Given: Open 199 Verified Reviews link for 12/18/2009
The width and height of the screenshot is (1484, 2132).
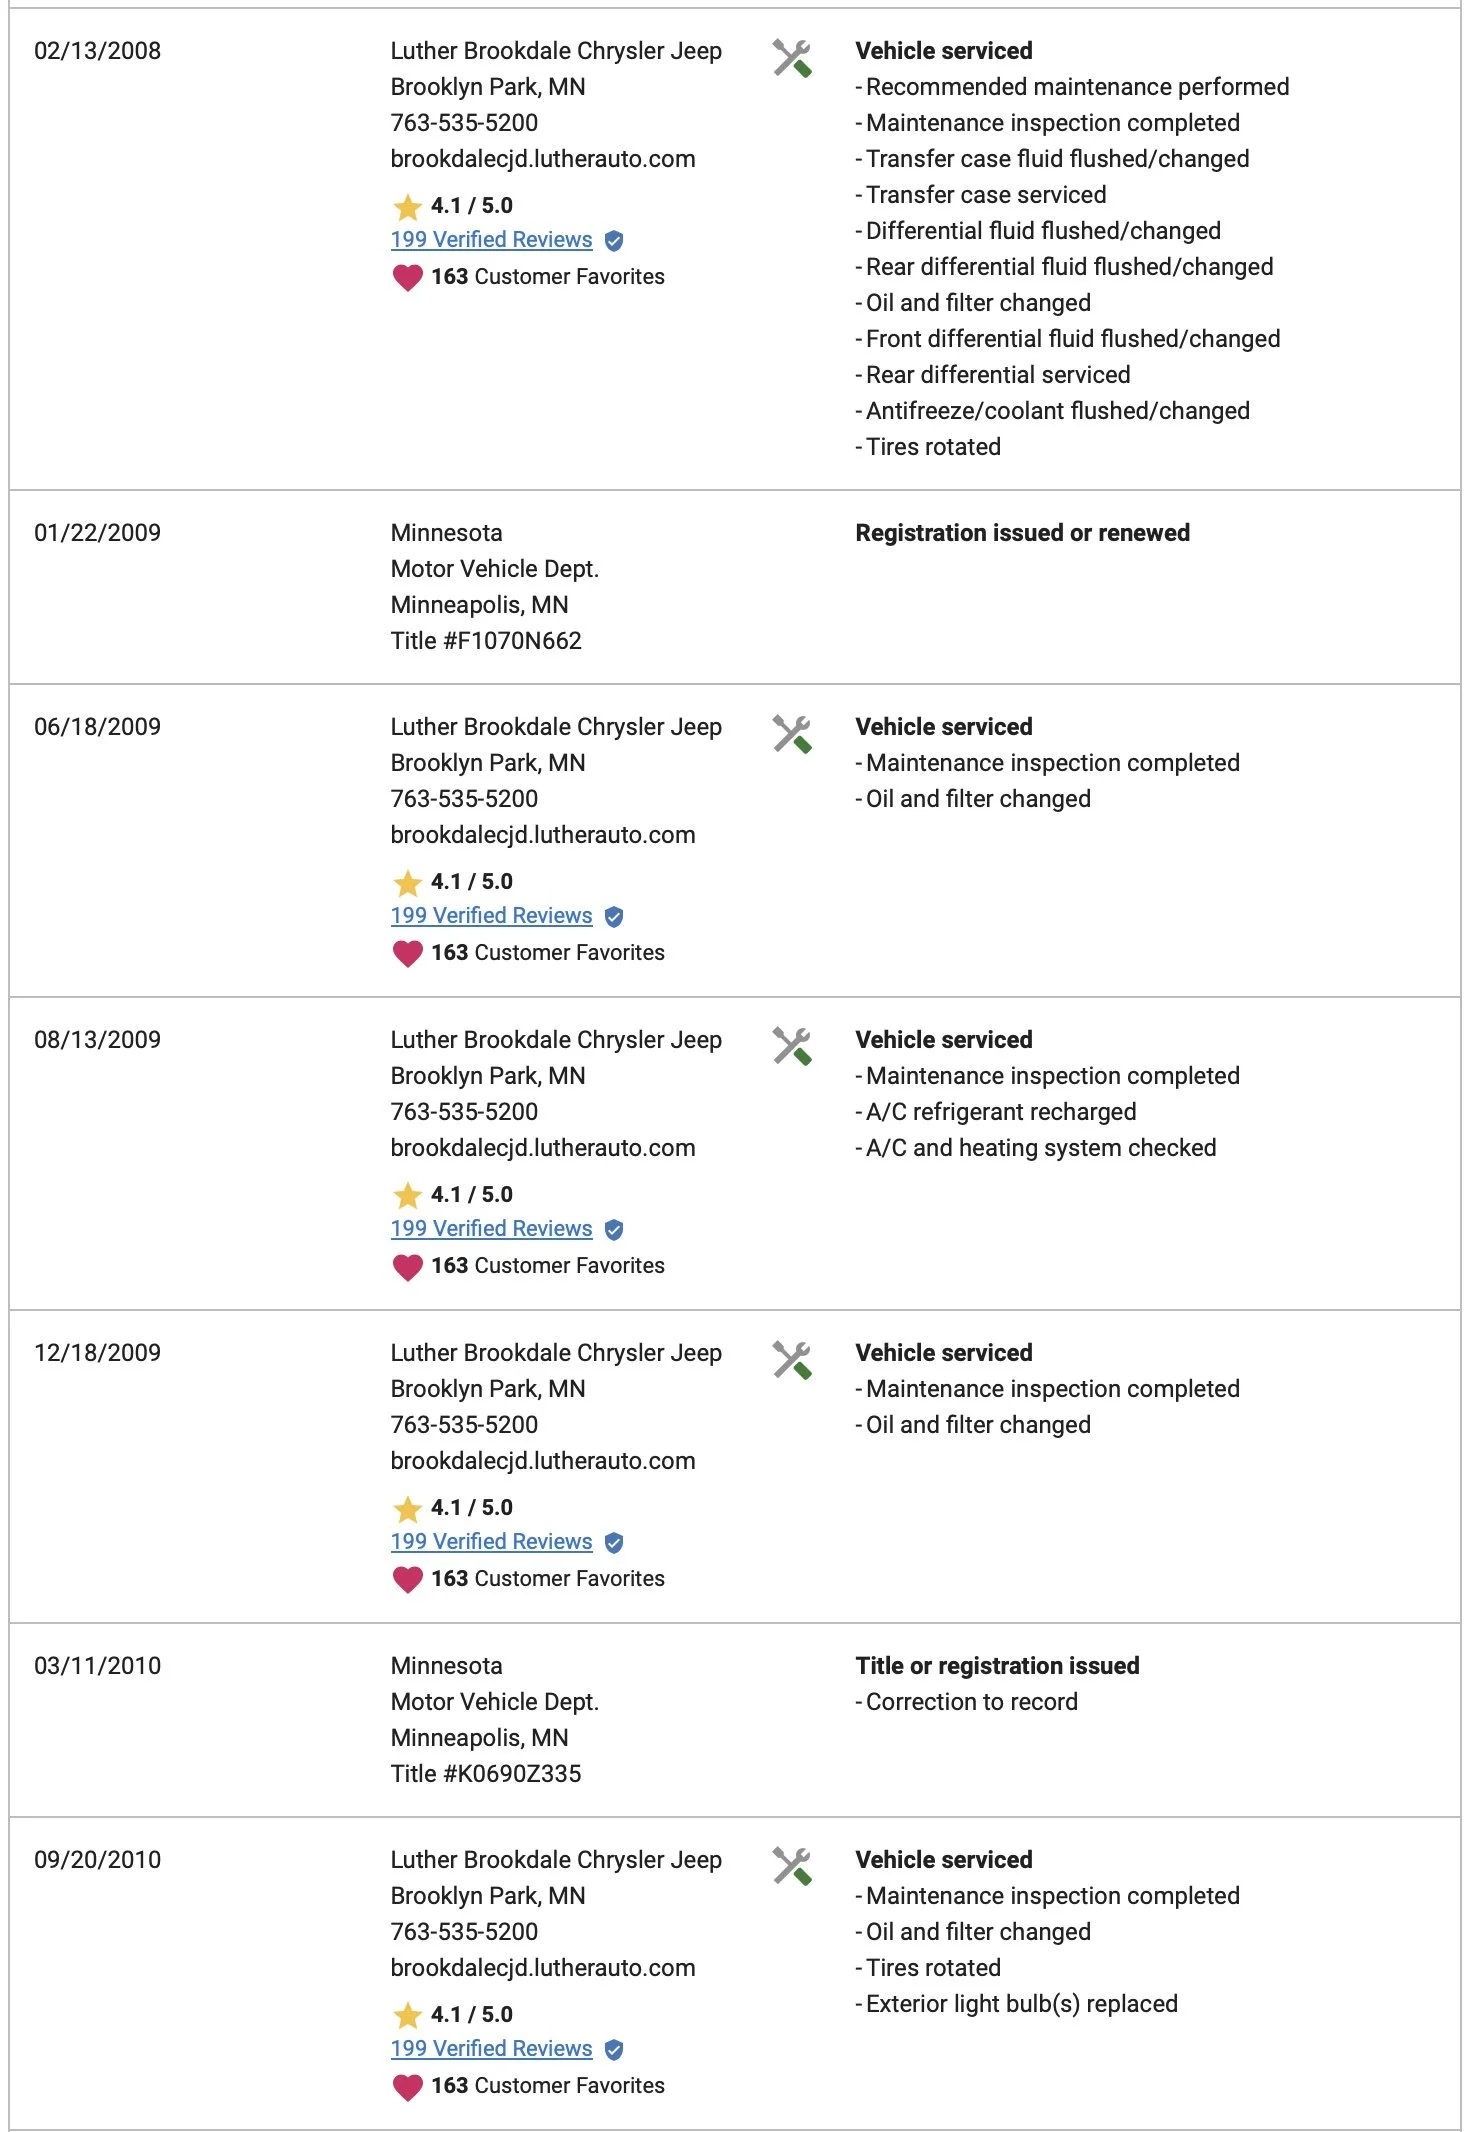Looking at the screenshot, I should coord(491,1542).
